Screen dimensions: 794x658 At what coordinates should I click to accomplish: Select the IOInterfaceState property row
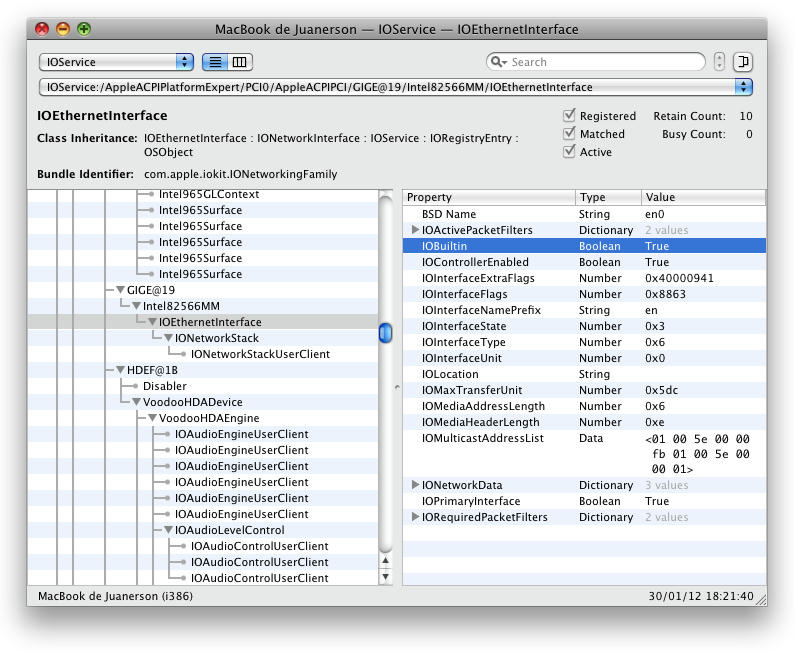click(x=584, y=326)
